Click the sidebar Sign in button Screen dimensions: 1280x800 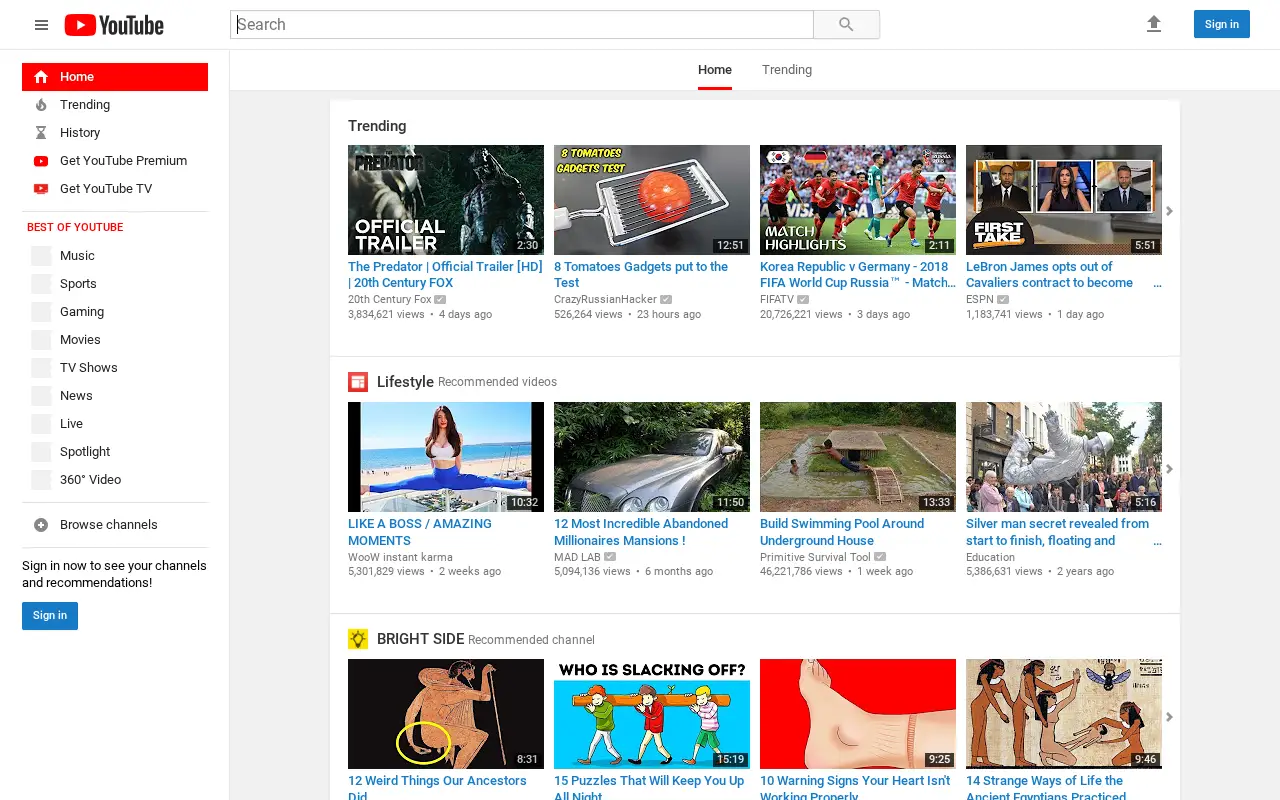click(x=50, y=616)
